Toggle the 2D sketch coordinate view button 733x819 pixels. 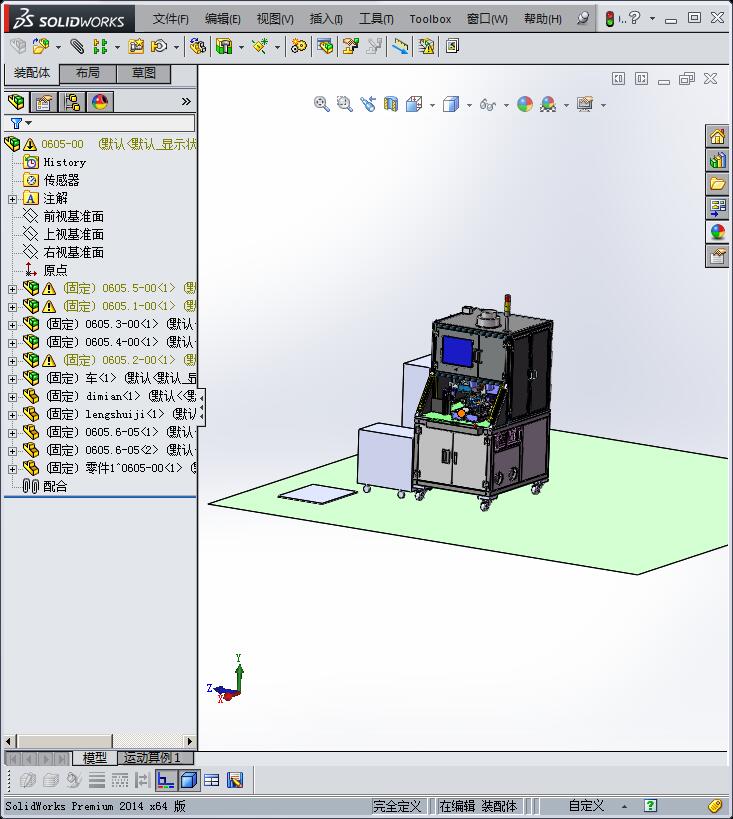(166, 781)
